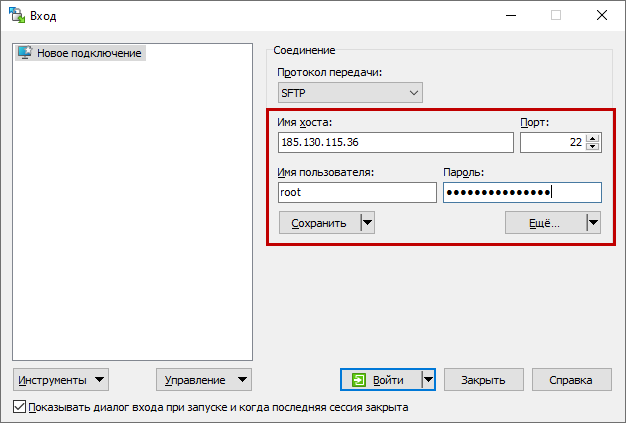Screen dimensions: 626x423
Task: Select New connection item in site list
Action: (90, 53)
